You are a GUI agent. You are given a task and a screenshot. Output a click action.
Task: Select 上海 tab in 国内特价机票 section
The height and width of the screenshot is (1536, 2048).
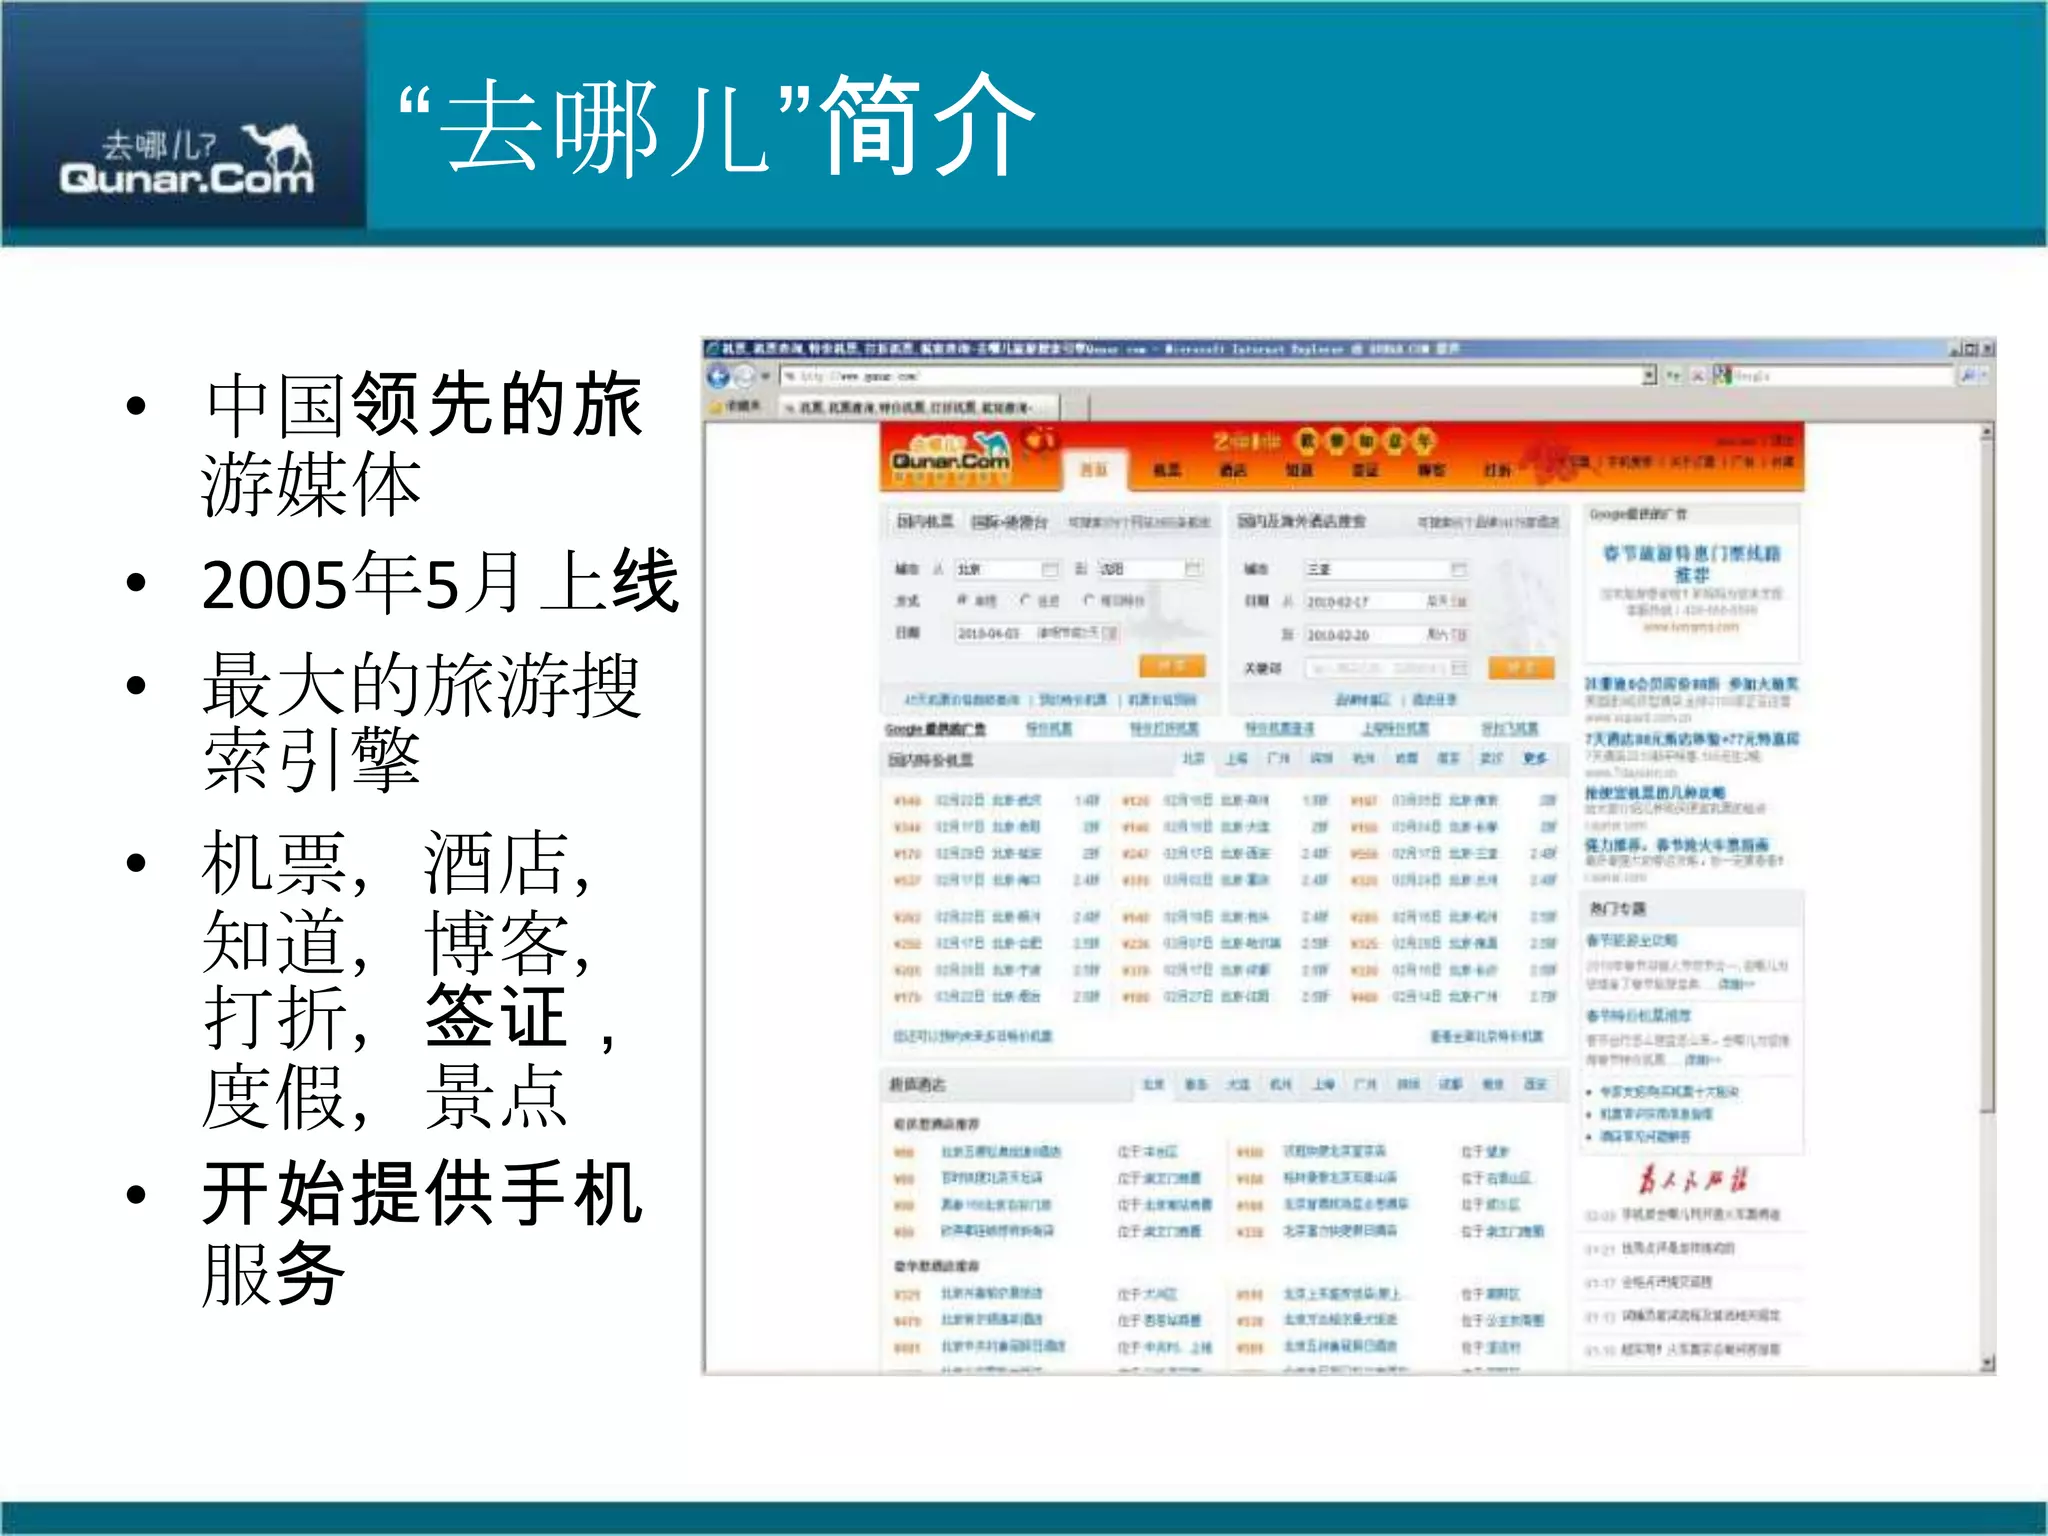tap(1236, 759)
